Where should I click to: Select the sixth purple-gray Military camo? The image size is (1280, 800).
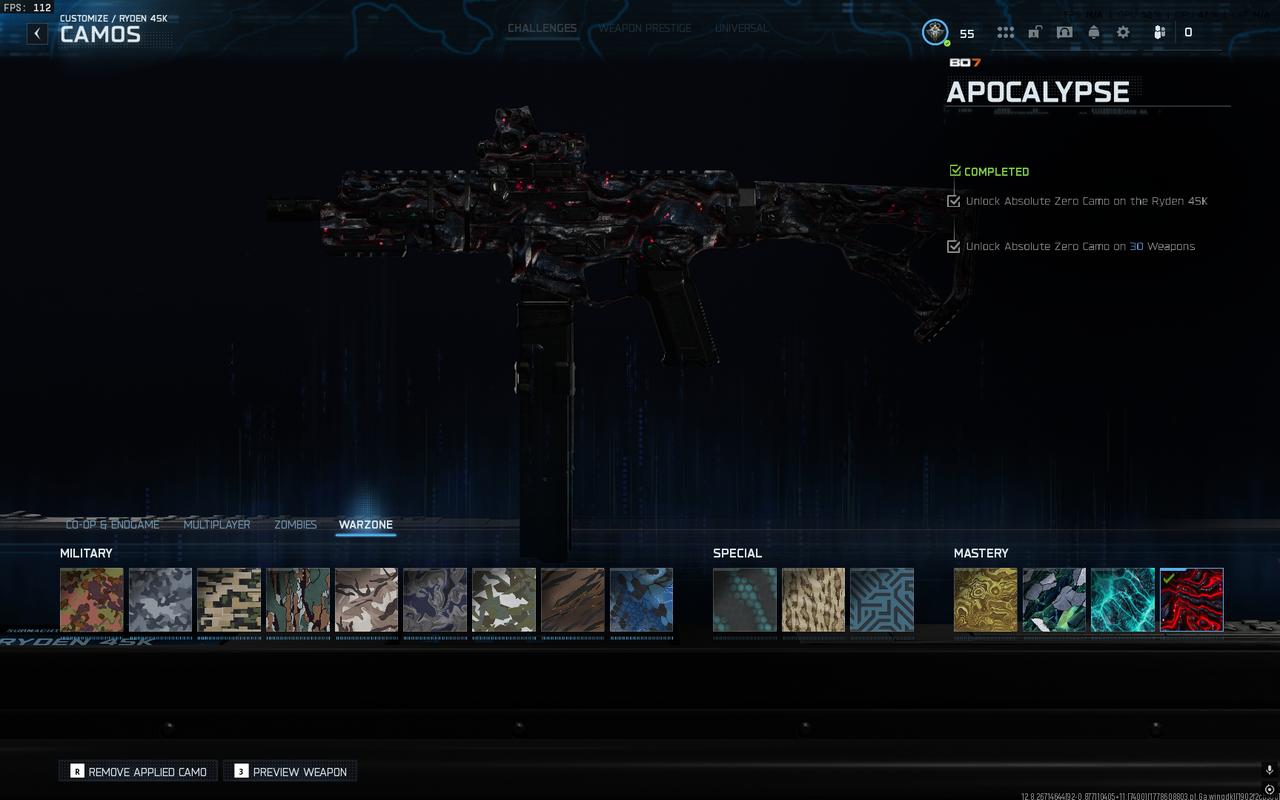[x=435, y=600]
